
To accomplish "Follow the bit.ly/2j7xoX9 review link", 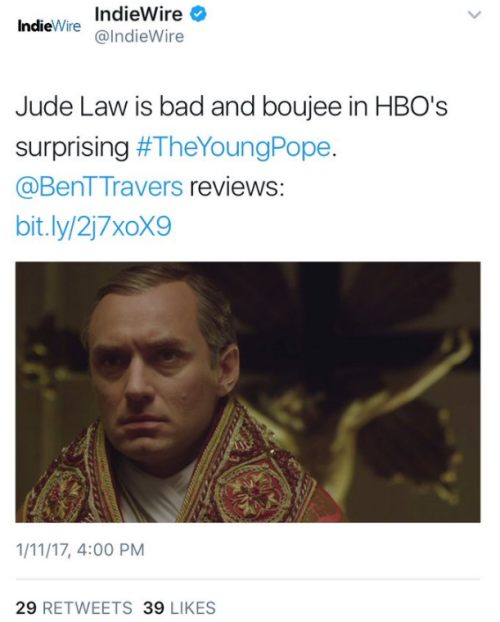I will click(x=93, y=227).
